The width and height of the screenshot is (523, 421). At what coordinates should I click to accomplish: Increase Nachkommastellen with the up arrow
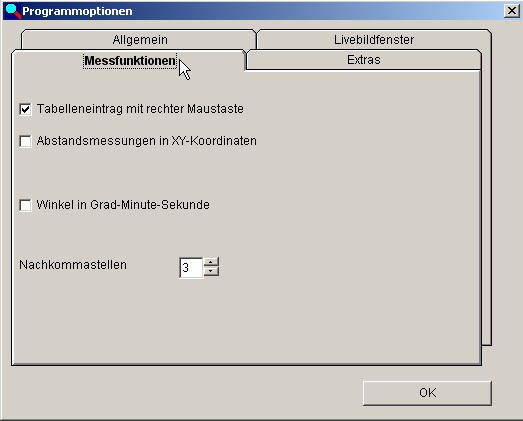[211, 262]
